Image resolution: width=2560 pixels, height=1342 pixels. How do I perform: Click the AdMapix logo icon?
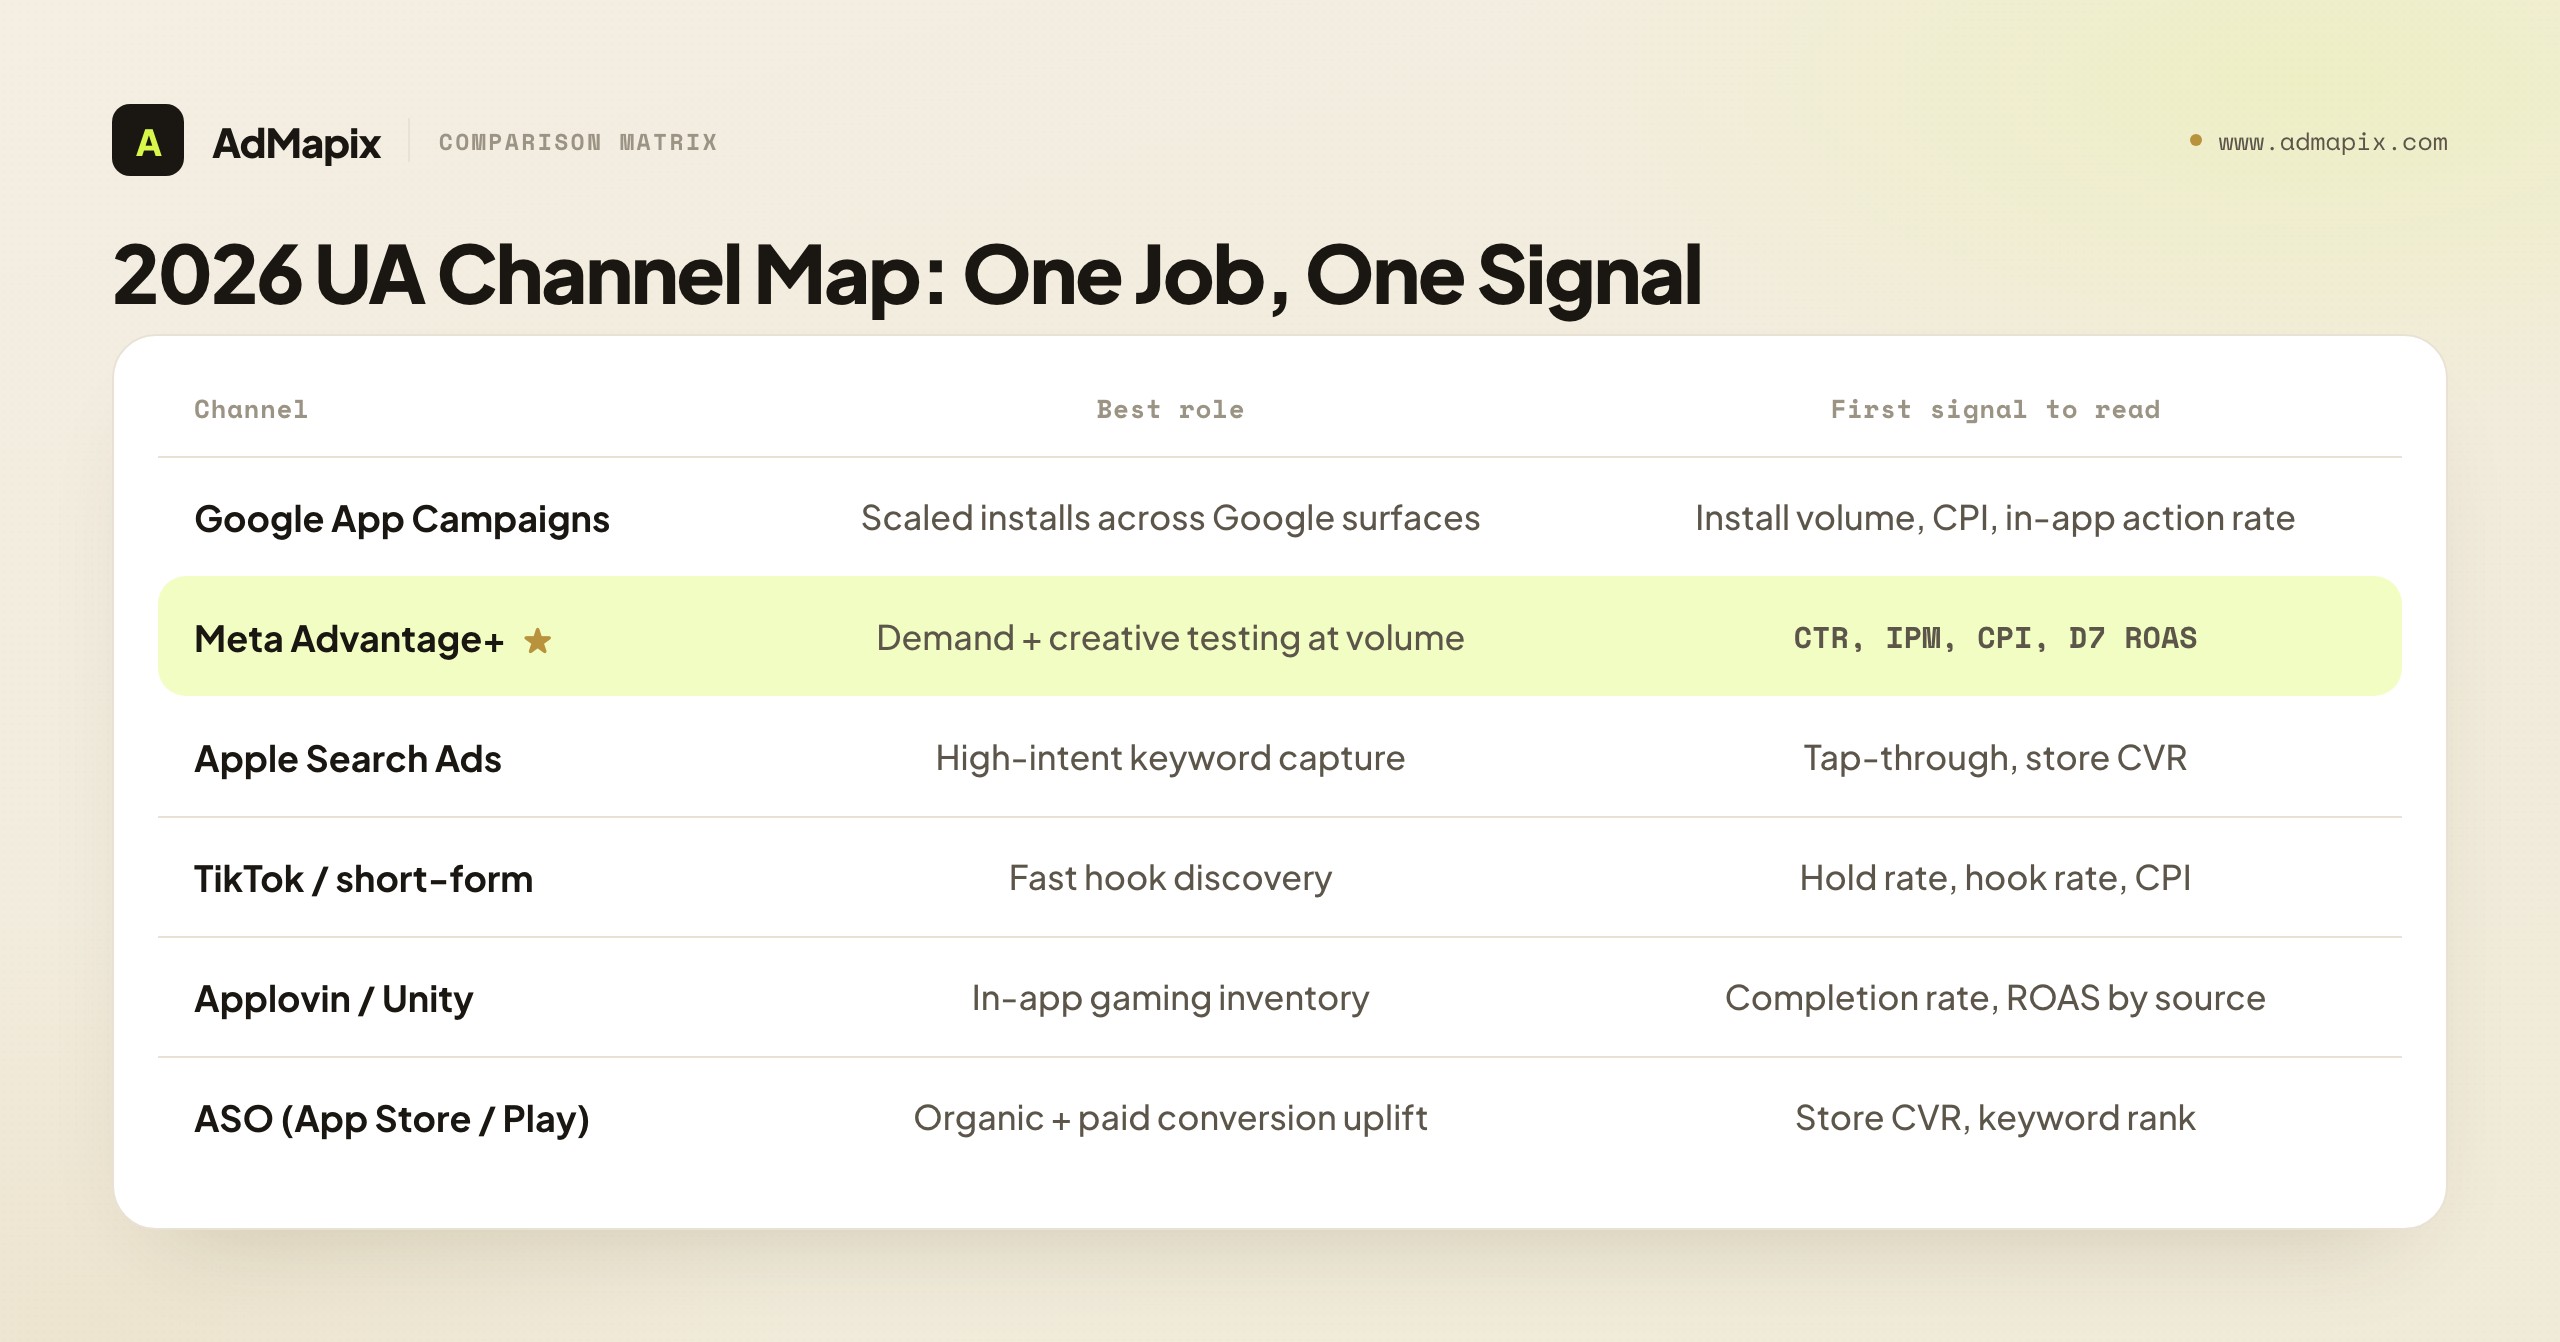(x=148, y=141)
